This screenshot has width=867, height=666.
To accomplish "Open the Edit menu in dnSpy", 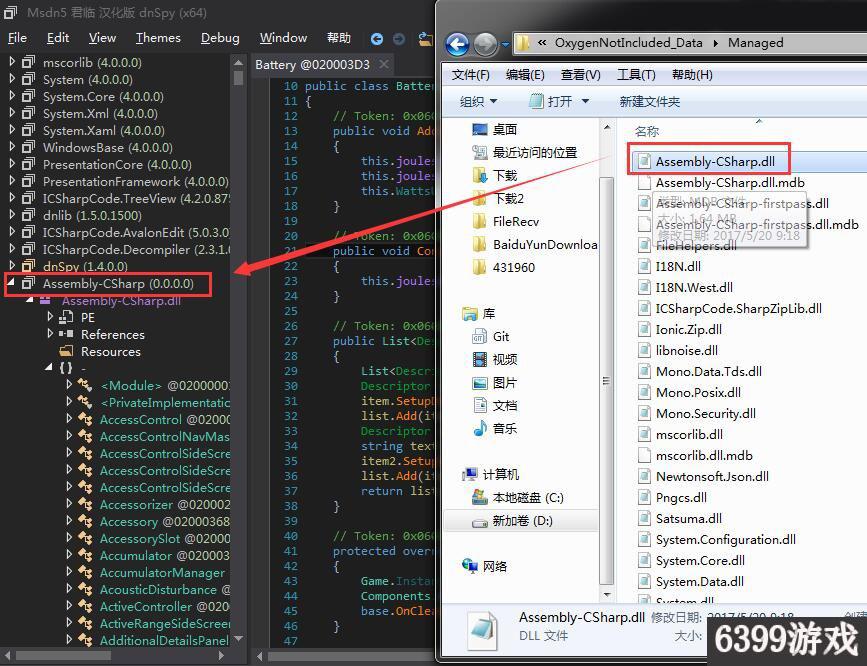I will 58,38.
